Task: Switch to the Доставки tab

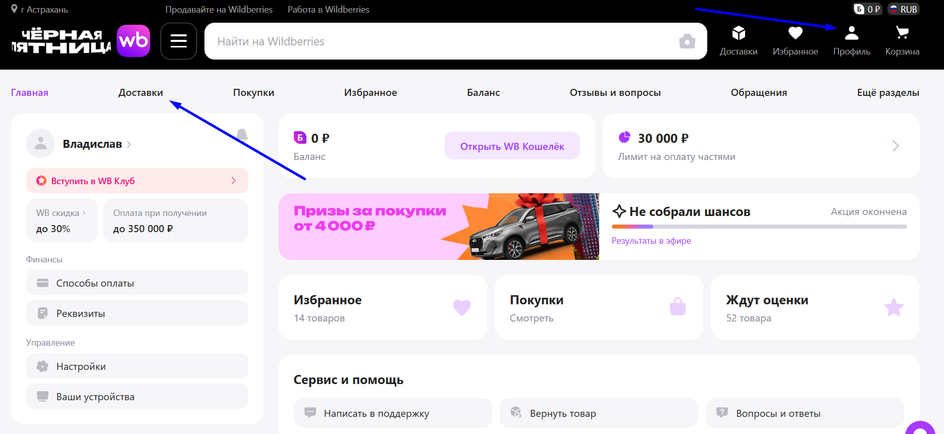Action: (x=140, y=93)
